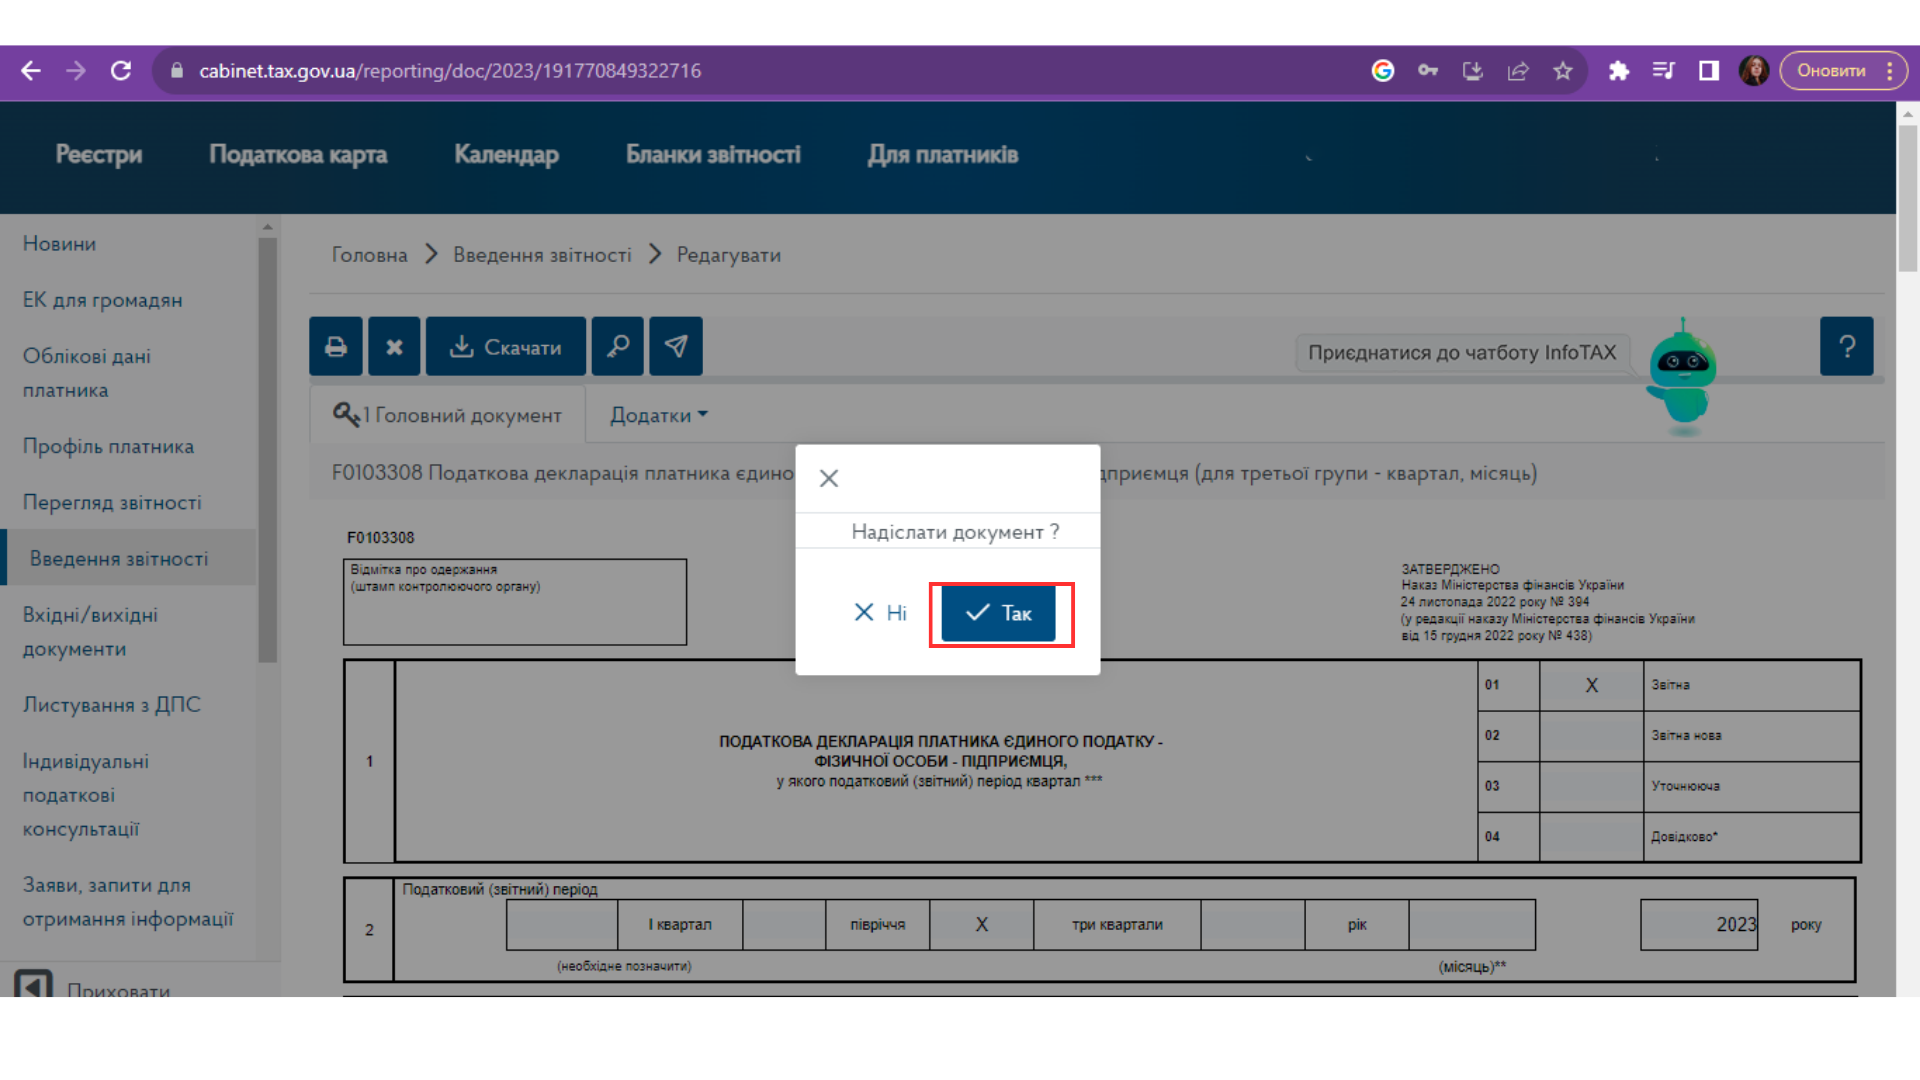1920x1080 pixels.
Task: Tick the Звітна нова checkbox cell
Action: [1591, 736]
